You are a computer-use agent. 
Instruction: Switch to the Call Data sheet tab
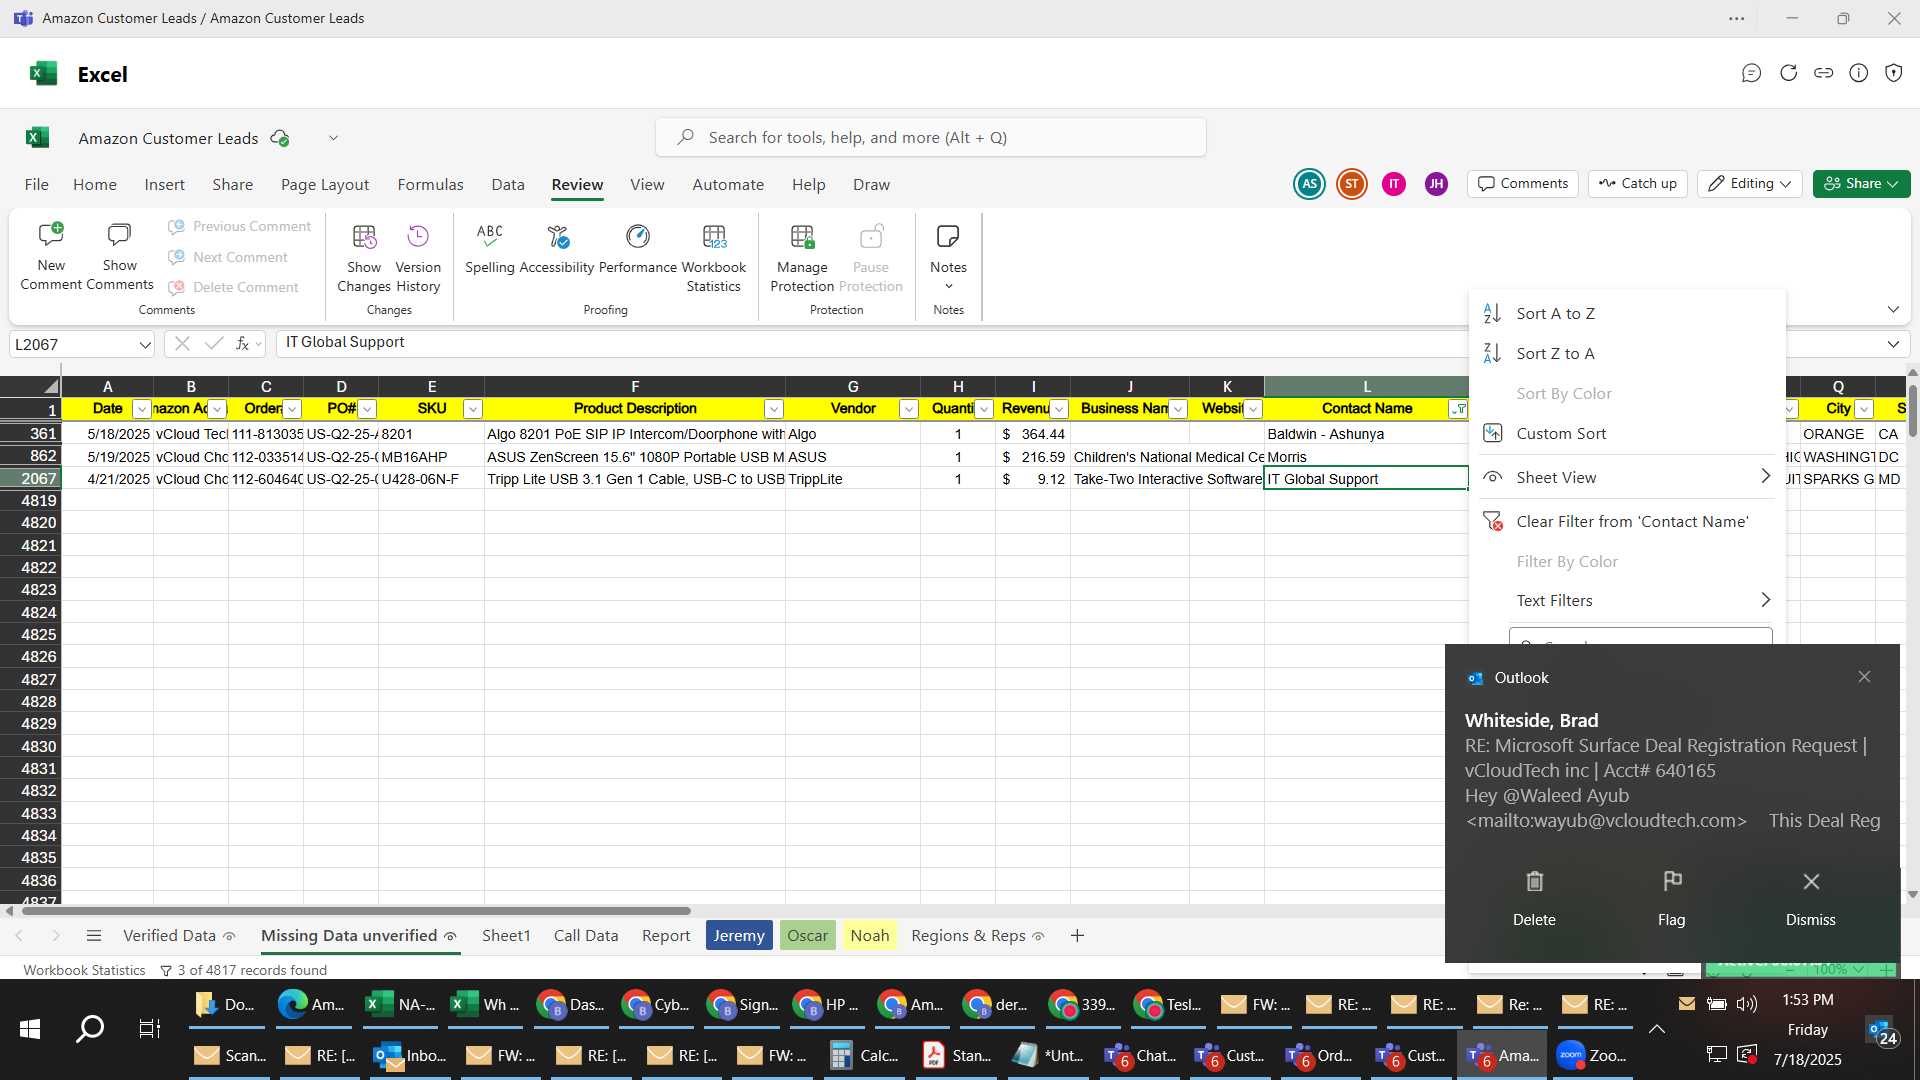(586, 936)
